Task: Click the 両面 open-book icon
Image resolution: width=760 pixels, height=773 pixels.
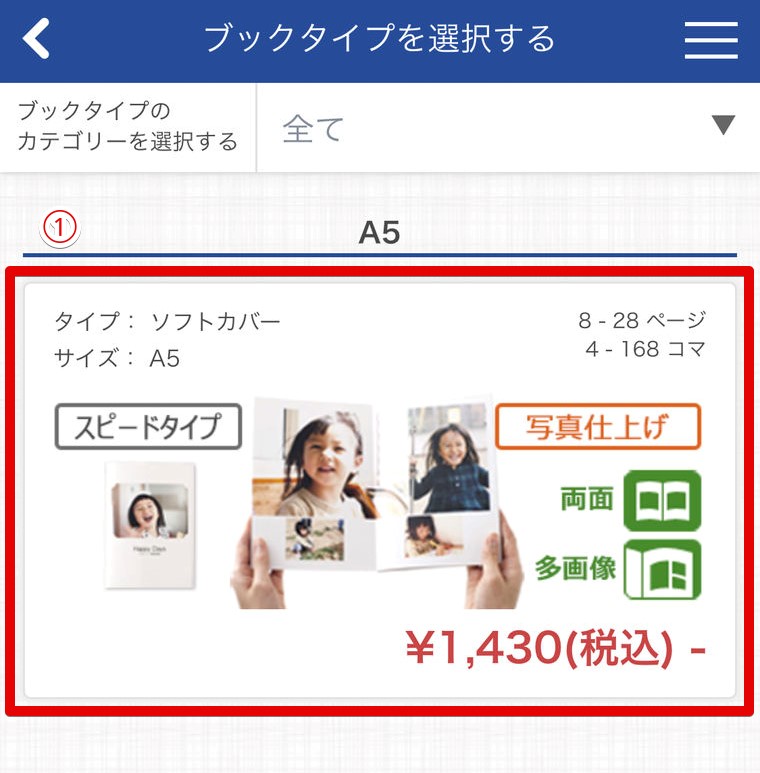Action: [x=662, y=500]
